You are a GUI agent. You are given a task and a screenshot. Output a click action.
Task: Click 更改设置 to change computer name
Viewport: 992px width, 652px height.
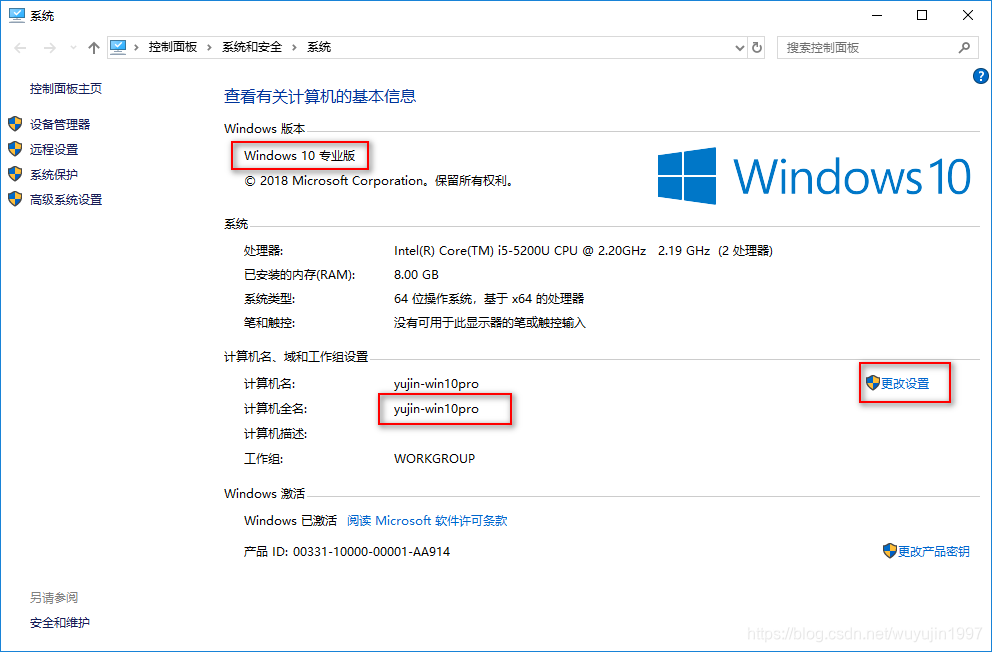[x=905, y=383]
